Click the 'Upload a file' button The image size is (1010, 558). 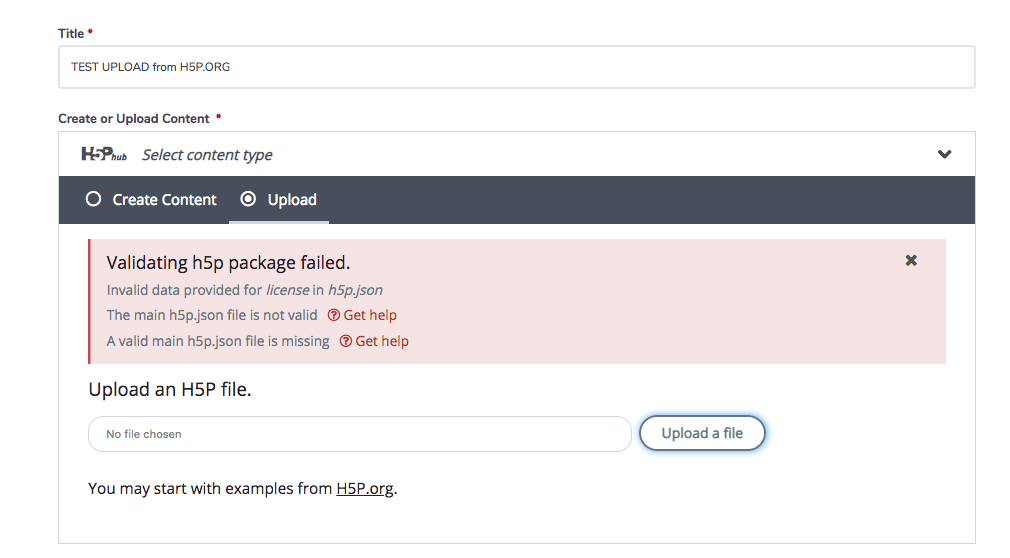click(x=702, y=433)
